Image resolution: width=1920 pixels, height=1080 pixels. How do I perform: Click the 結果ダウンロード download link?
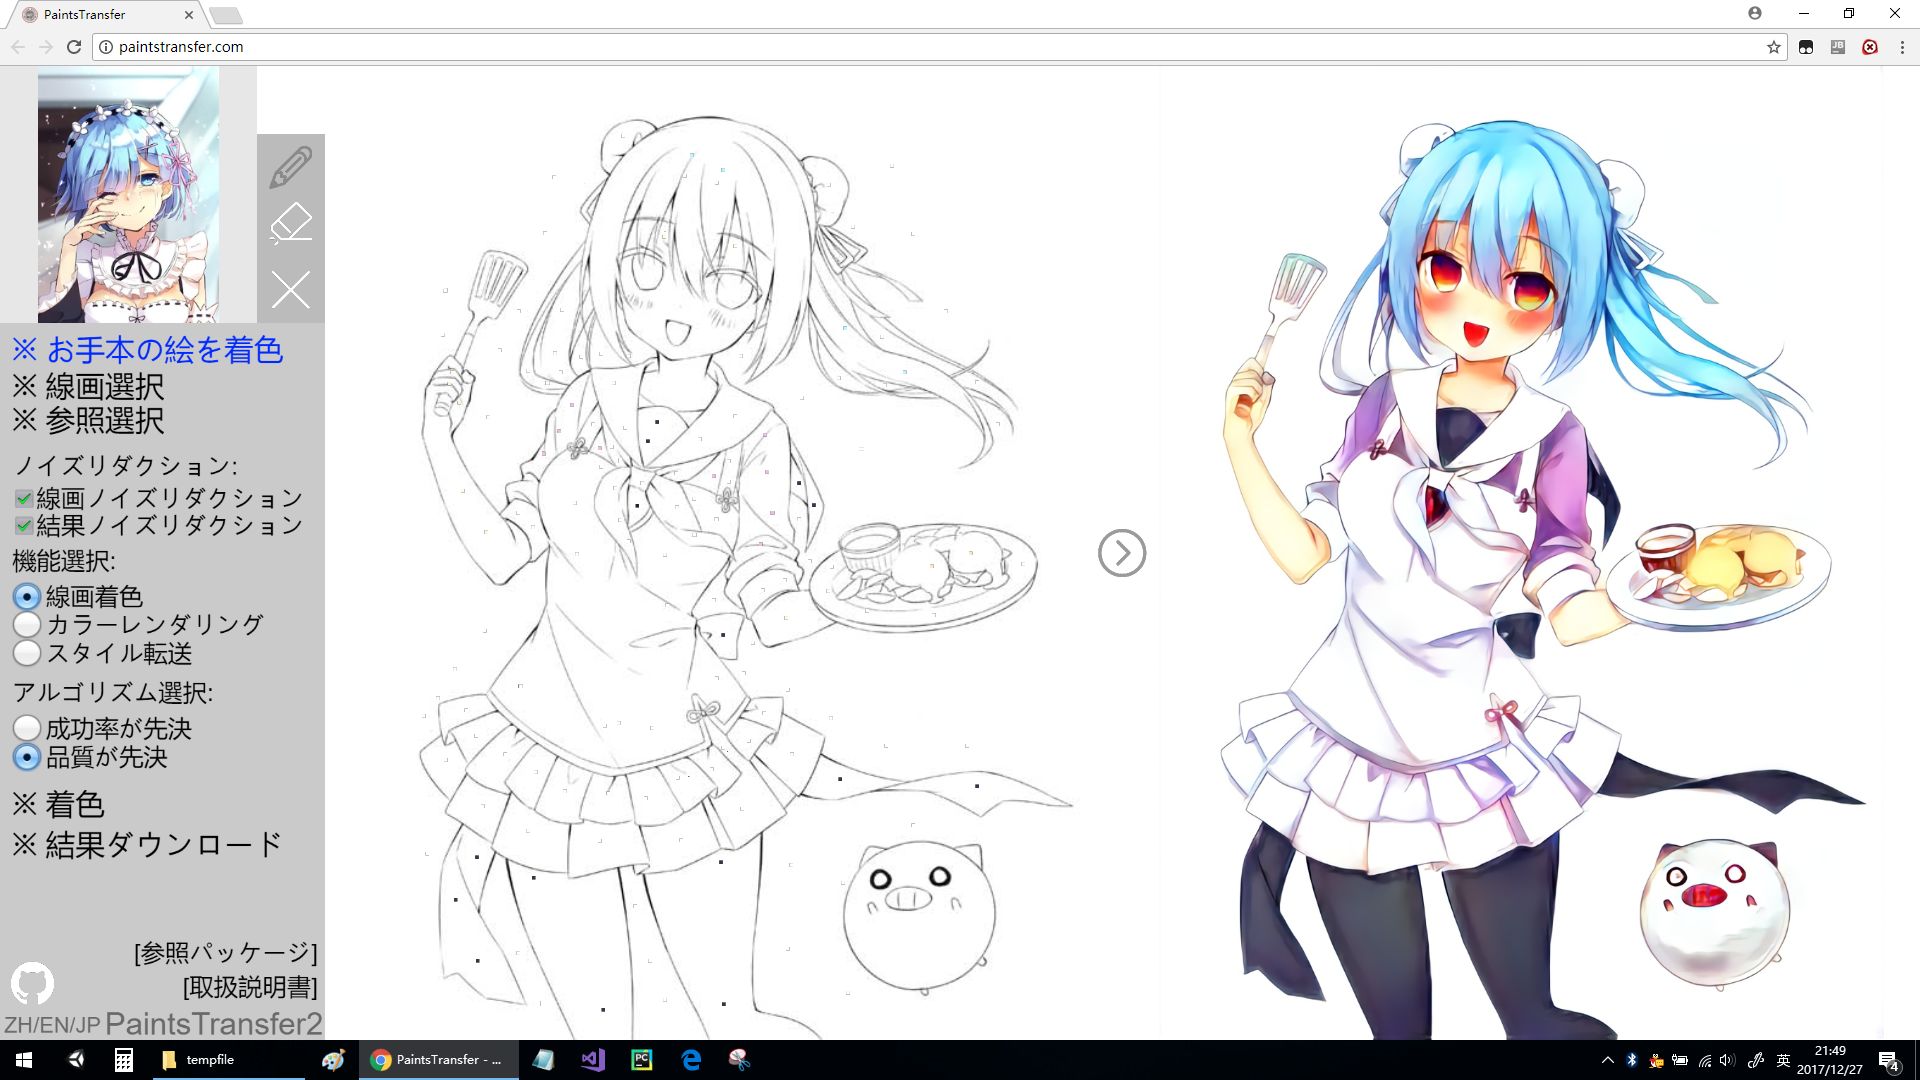click(x=147, y=845)
